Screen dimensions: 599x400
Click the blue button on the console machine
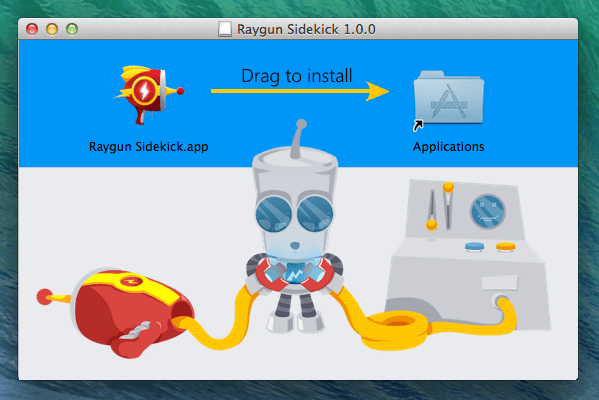[x=474, y=247]
